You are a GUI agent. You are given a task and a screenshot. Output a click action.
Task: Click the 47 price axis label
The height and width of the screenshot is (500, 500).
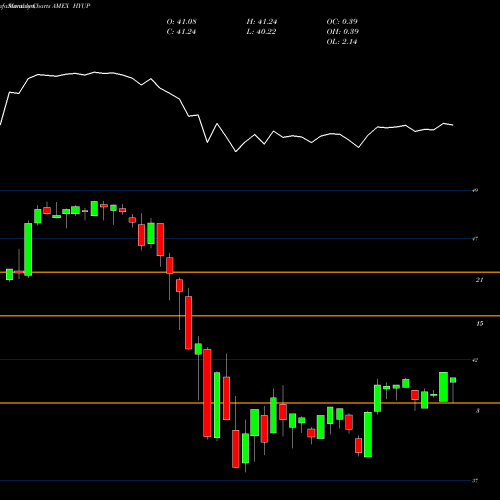coord(475,238)
